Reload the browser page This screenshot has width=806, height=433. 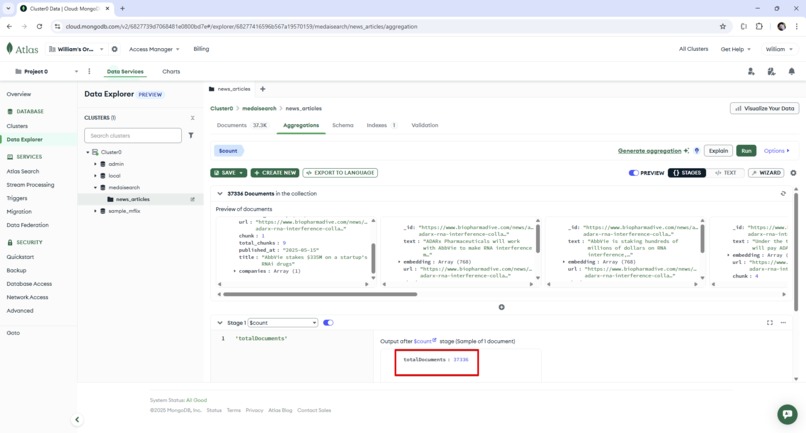[39, 26]
